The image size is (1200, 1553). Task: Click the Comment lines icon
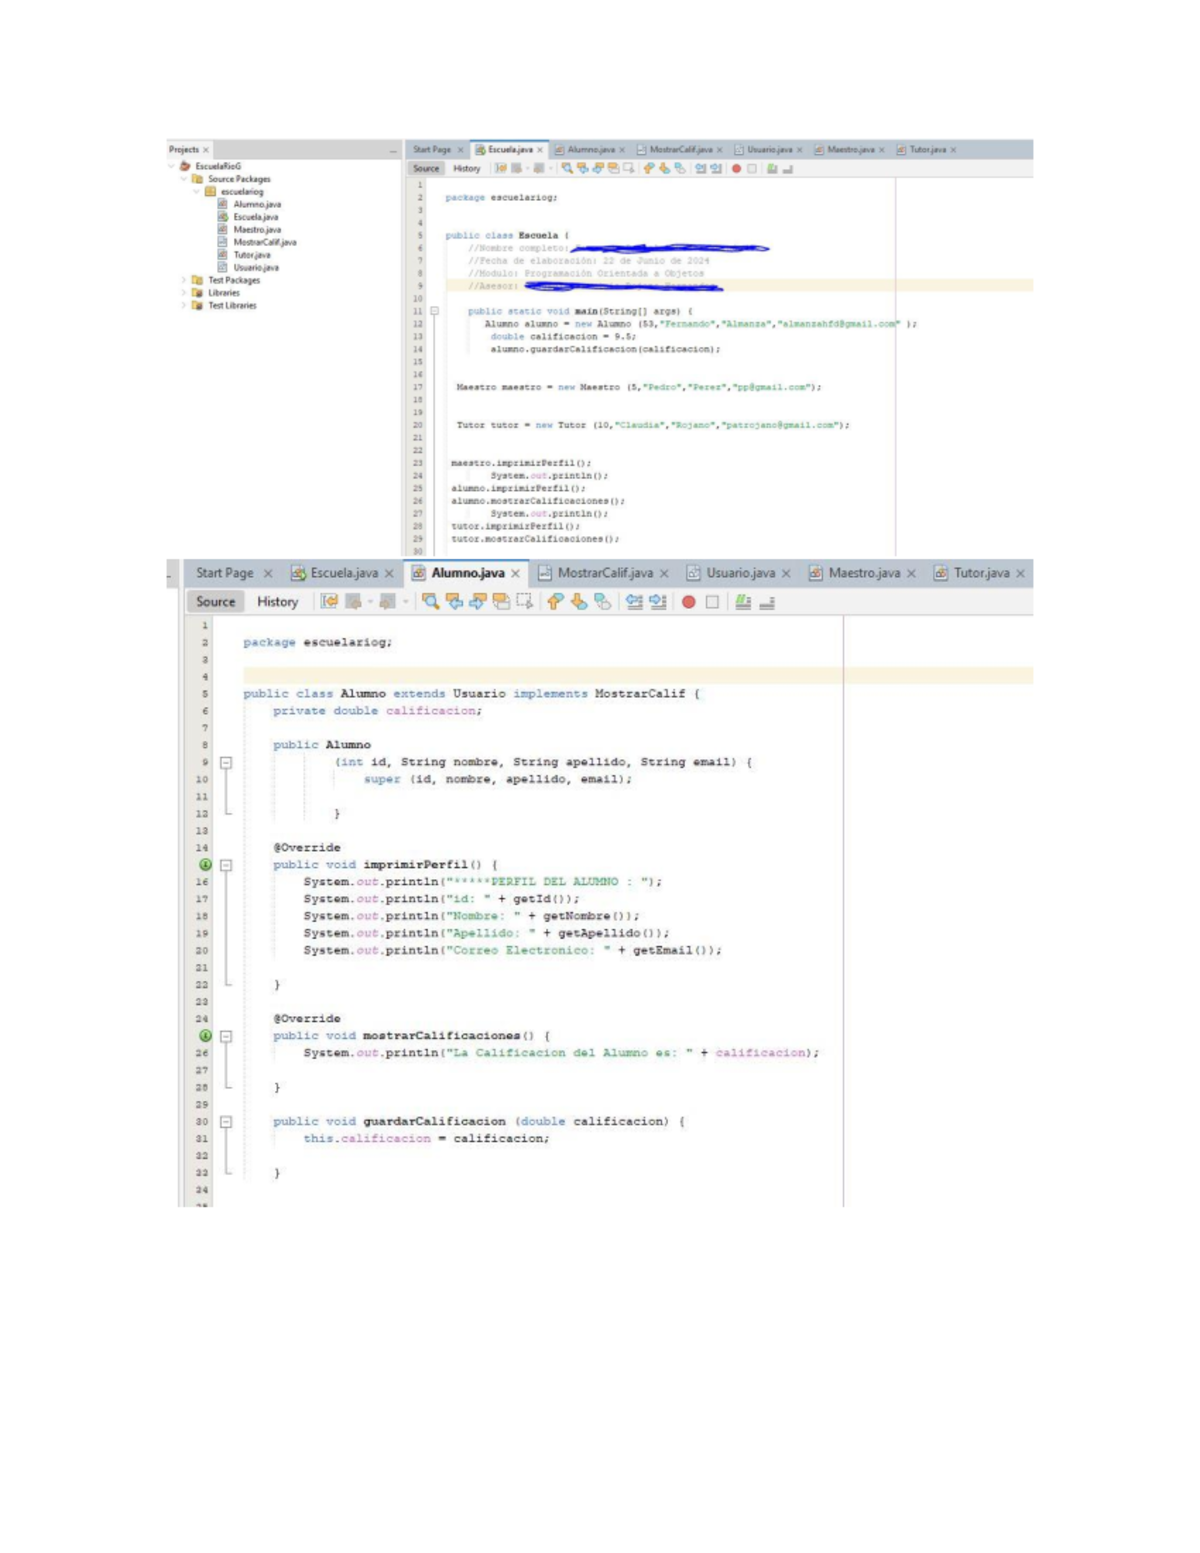tap(742, 601)
